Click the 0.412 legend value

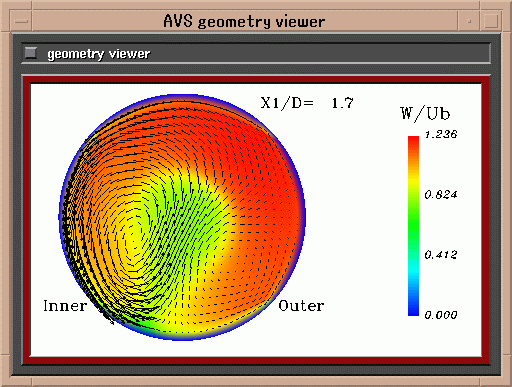click(441, 255)
